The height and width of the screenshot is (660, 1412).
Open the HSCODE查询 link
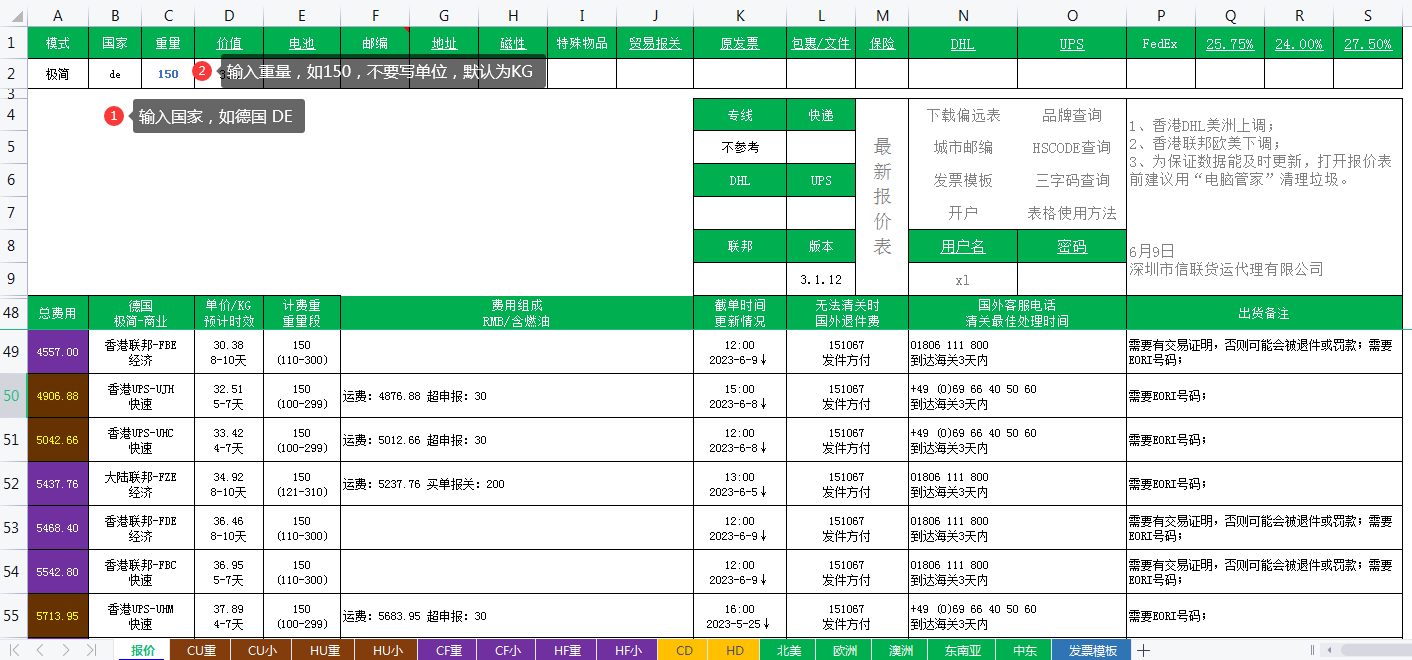coord(1072,148)
